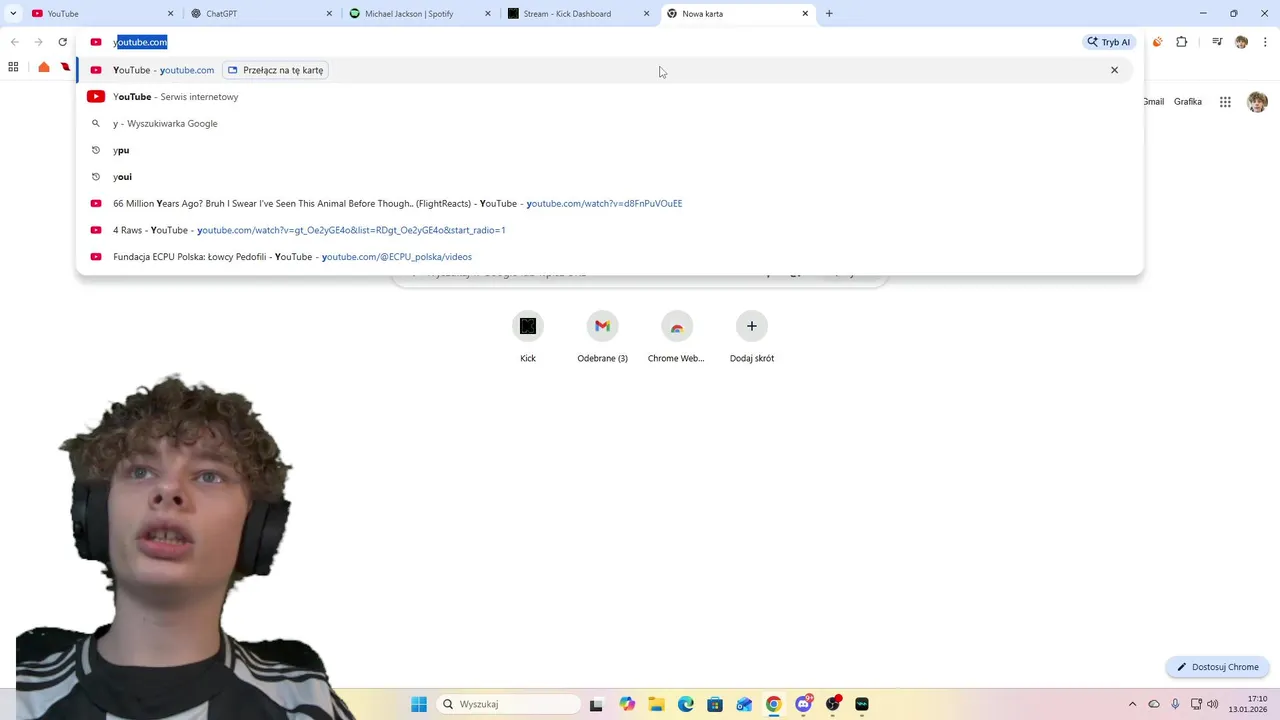Screen dimensions: 1280x720
Task: Open the Chrome Web Store shortcut
Action: point(677,337)
